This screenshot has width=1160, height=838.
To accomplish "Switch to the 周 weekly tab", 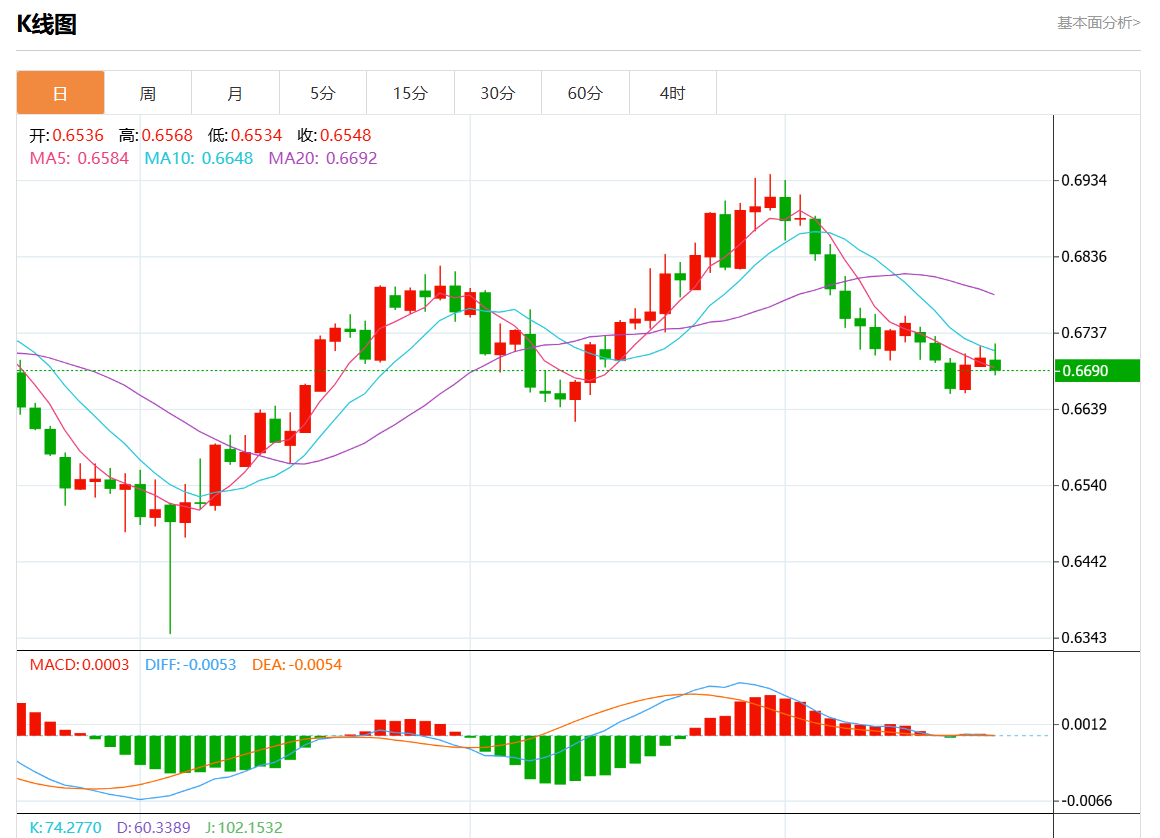I will click(x=148, y=93).
